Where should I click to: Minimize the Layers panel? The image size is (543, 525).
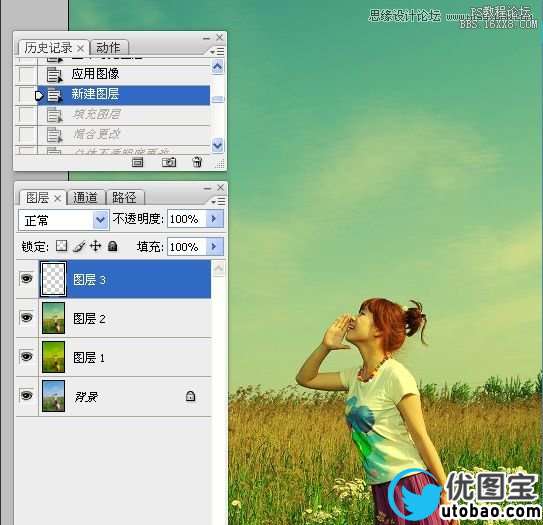pos(207,188)
